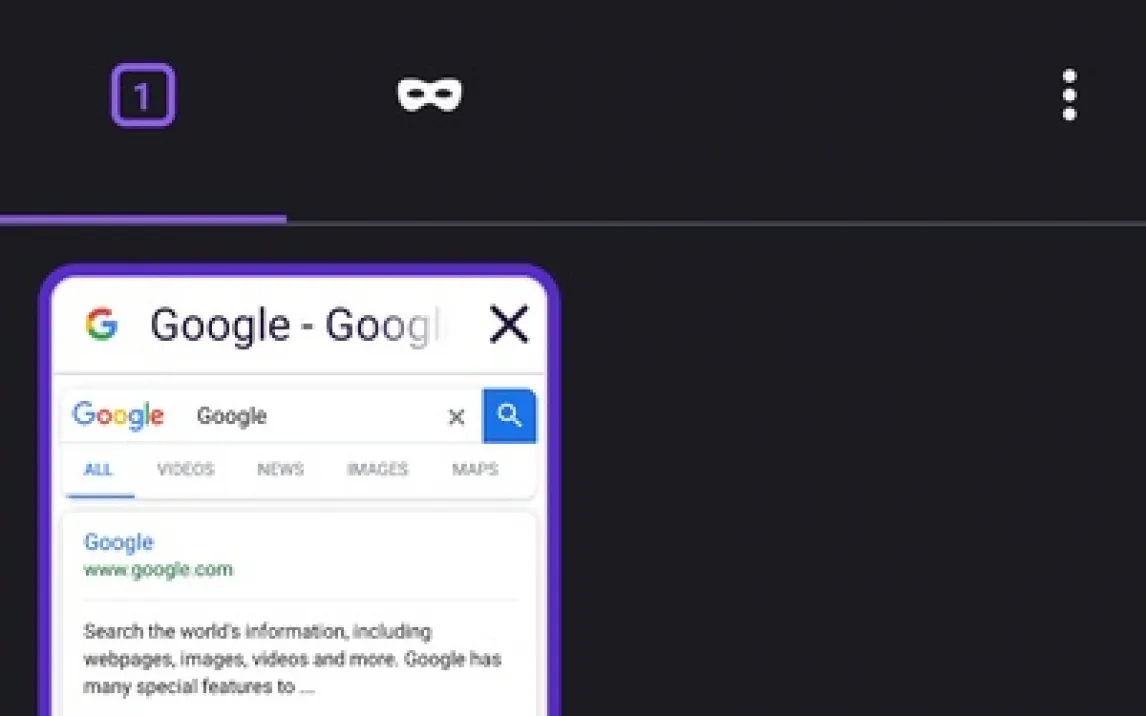Open the three-dot overflow menu
The image size is (1146, 716).
click(x=1069, y=95)
